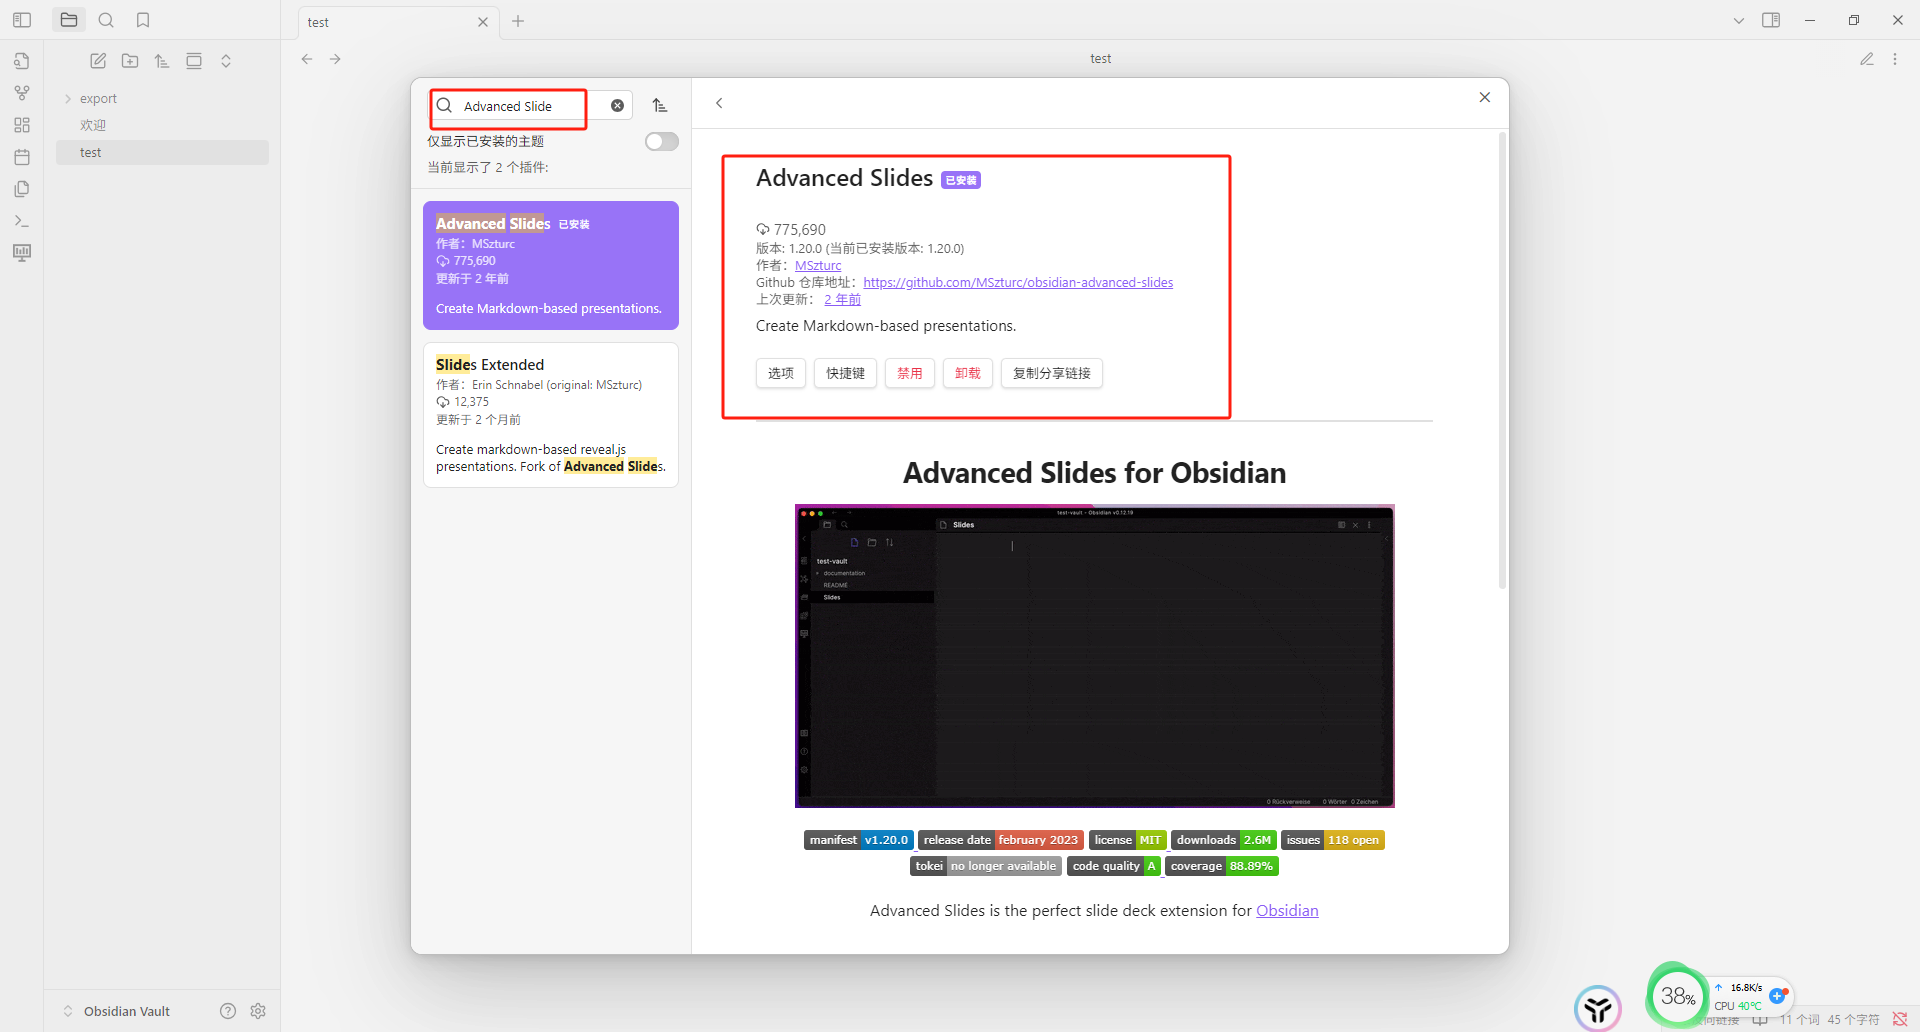Open Obsidian settings via the gear icon
Image resolution: width=1920 pixels, height=1032 pixels.
pos(257,1010)
